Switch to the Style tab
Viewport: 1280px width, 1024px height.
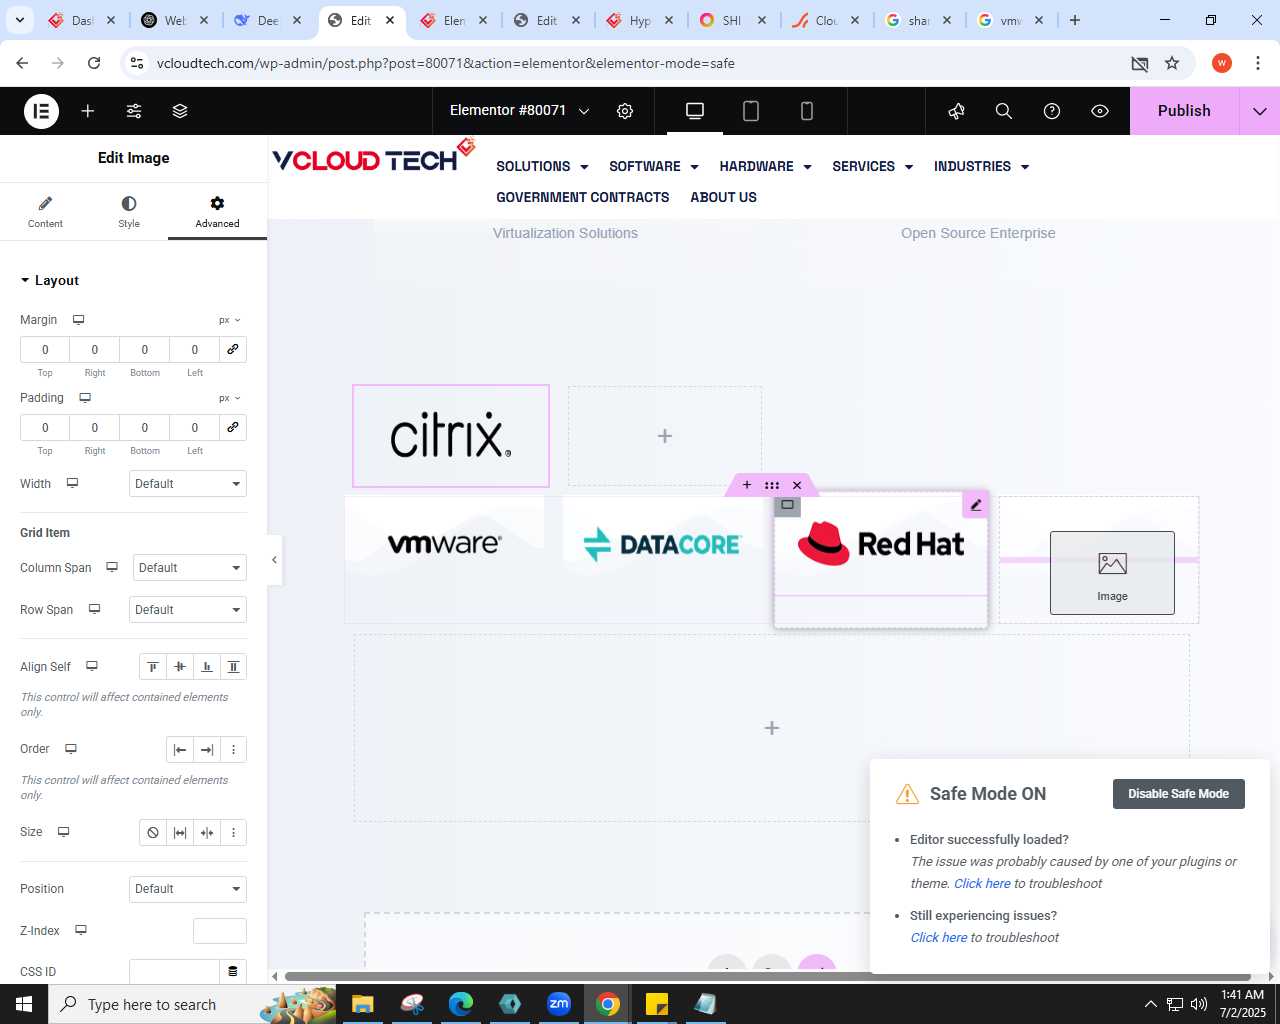point(129,212)
